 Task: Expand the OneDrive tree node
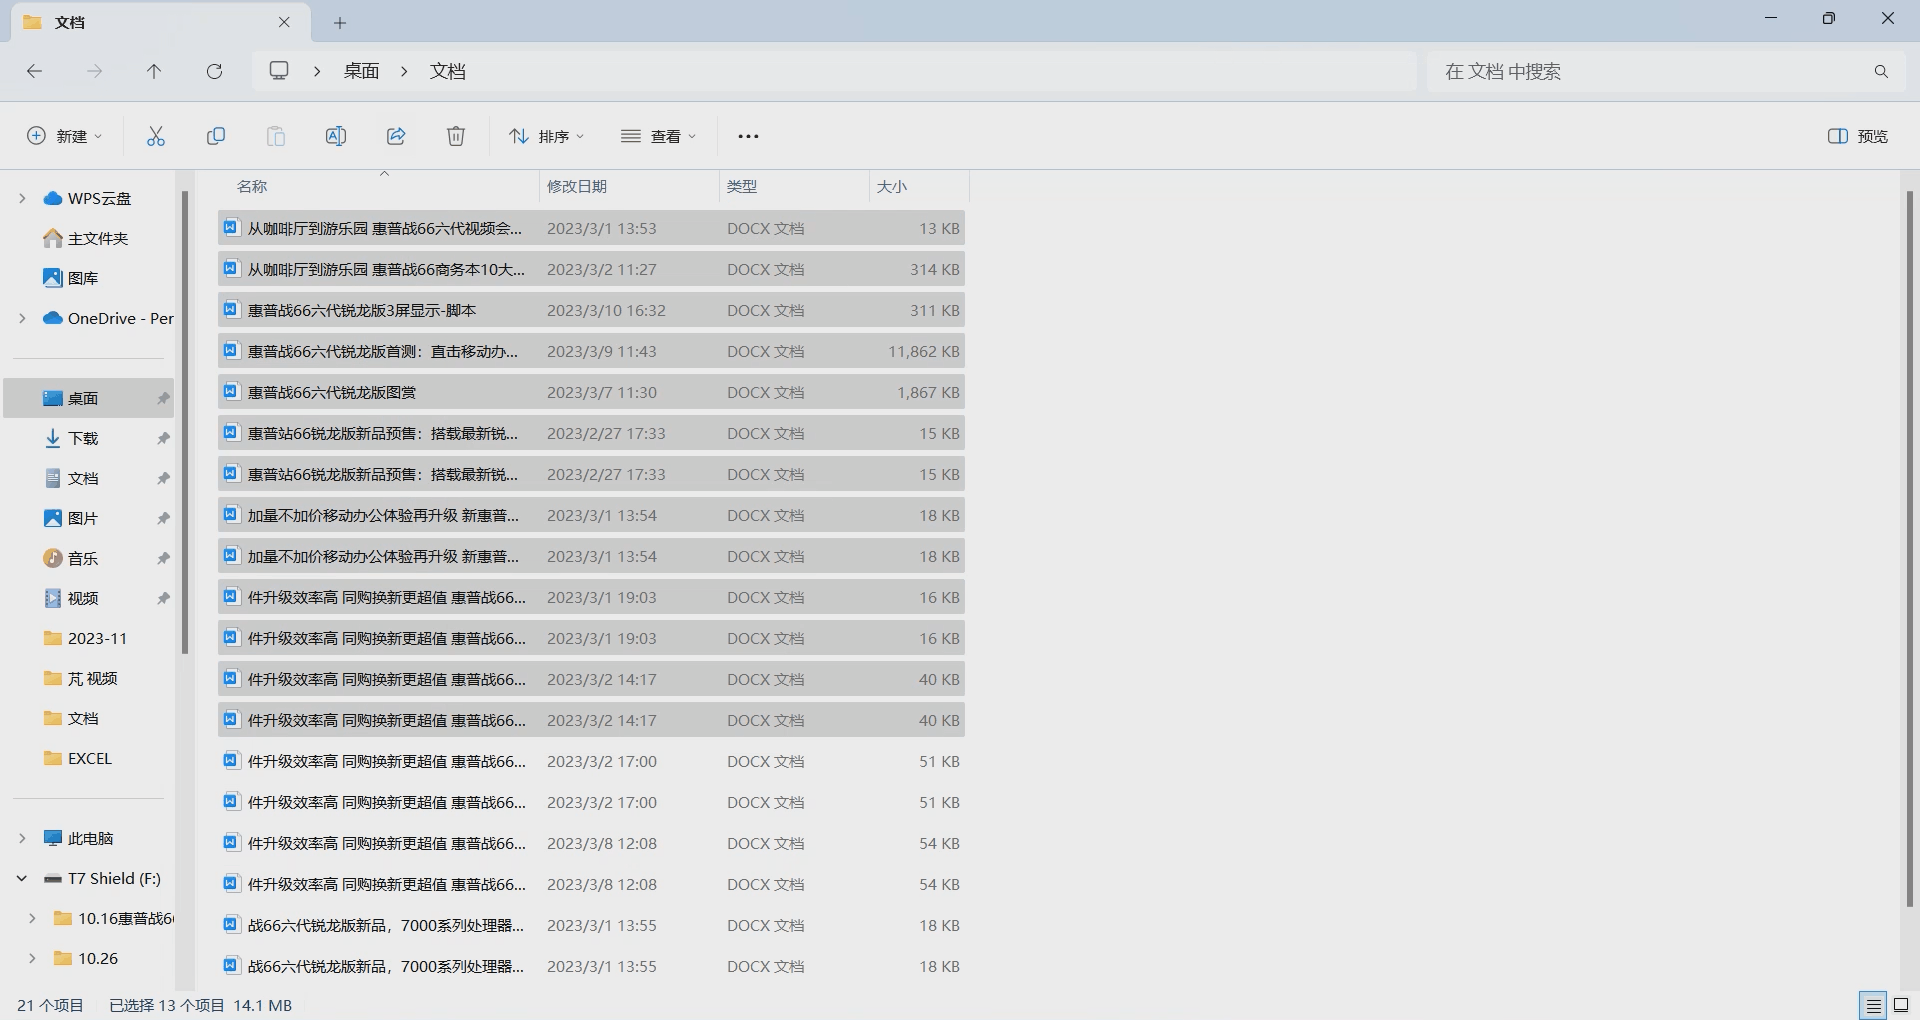point(22,318)
